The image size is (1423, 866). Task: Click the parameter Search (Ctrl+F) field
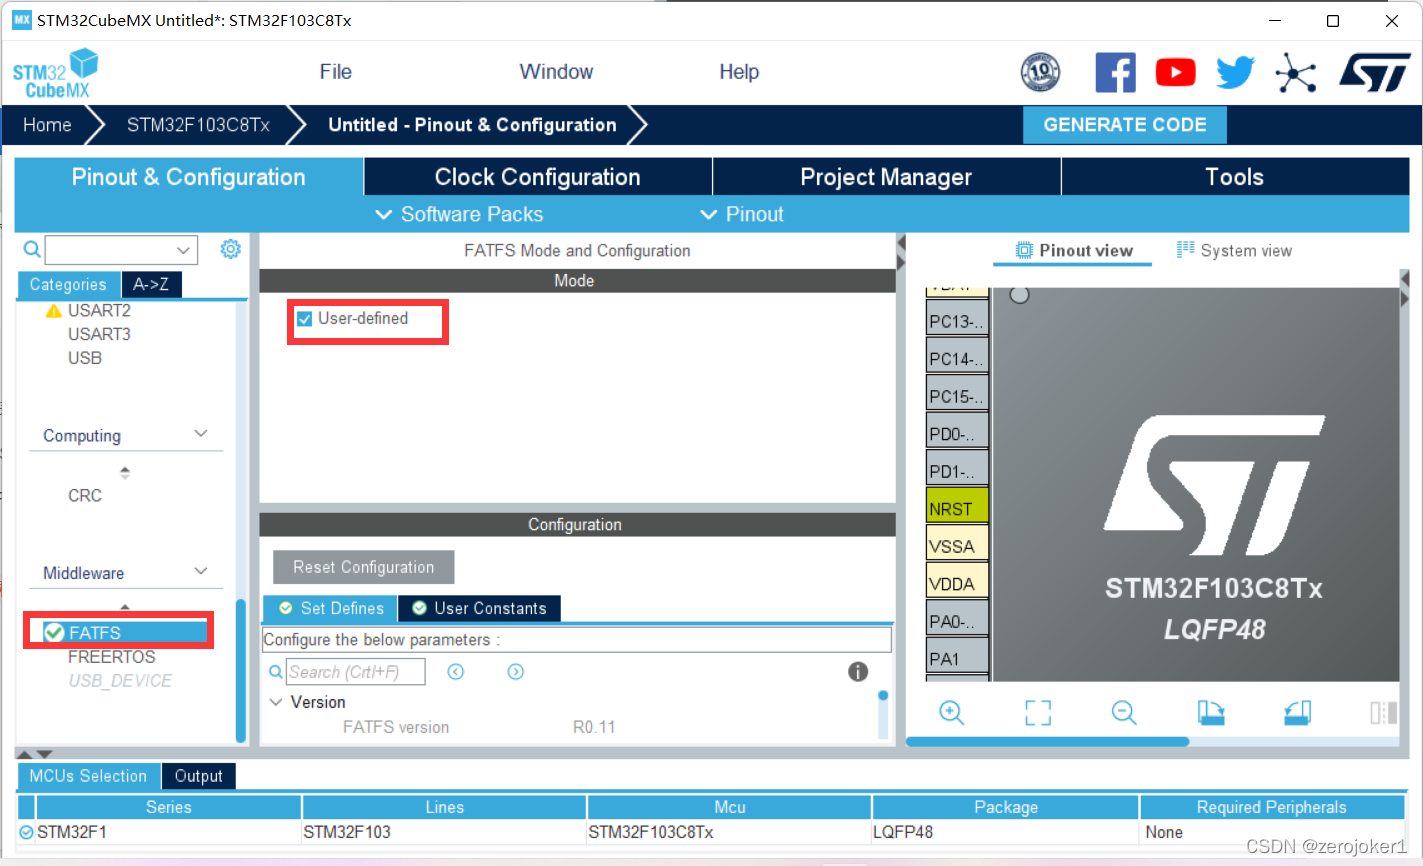click(356, 672)
